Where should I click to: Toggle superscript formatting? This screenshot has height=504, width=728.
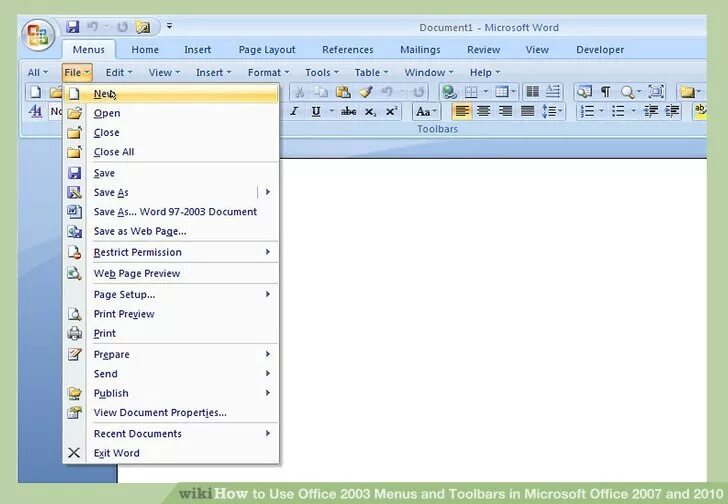(391, 111)
